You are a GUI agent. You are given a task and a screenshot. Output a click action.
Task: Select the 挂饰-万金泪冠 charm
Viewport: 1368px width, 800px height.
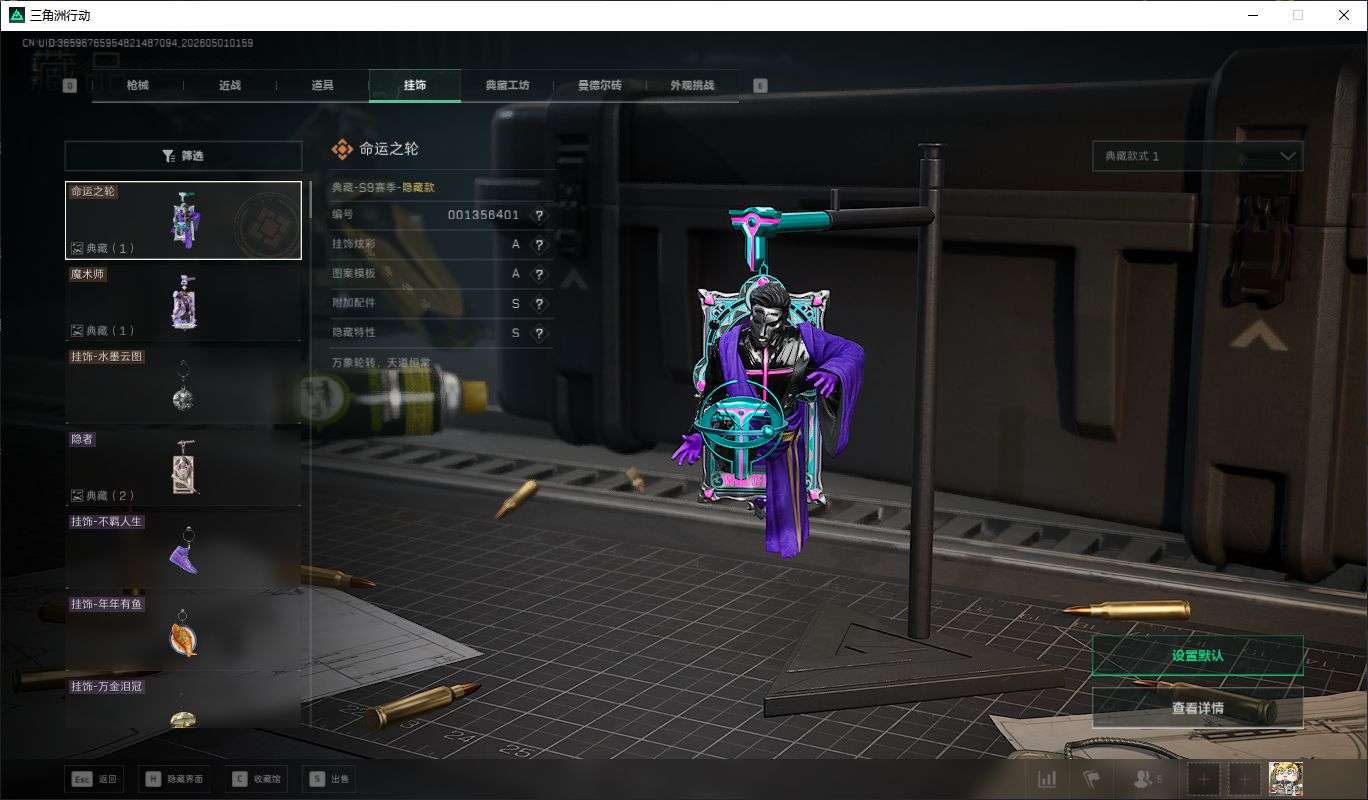pyautogui.click(x=183, y=703)
